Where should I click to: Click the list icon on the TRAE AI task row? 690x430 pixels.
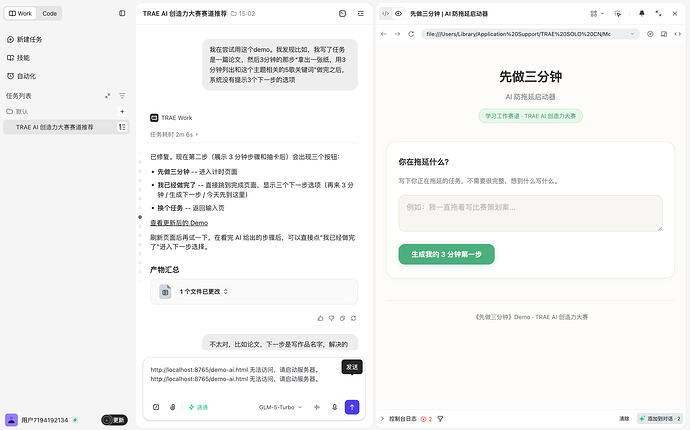pos(122,127)
